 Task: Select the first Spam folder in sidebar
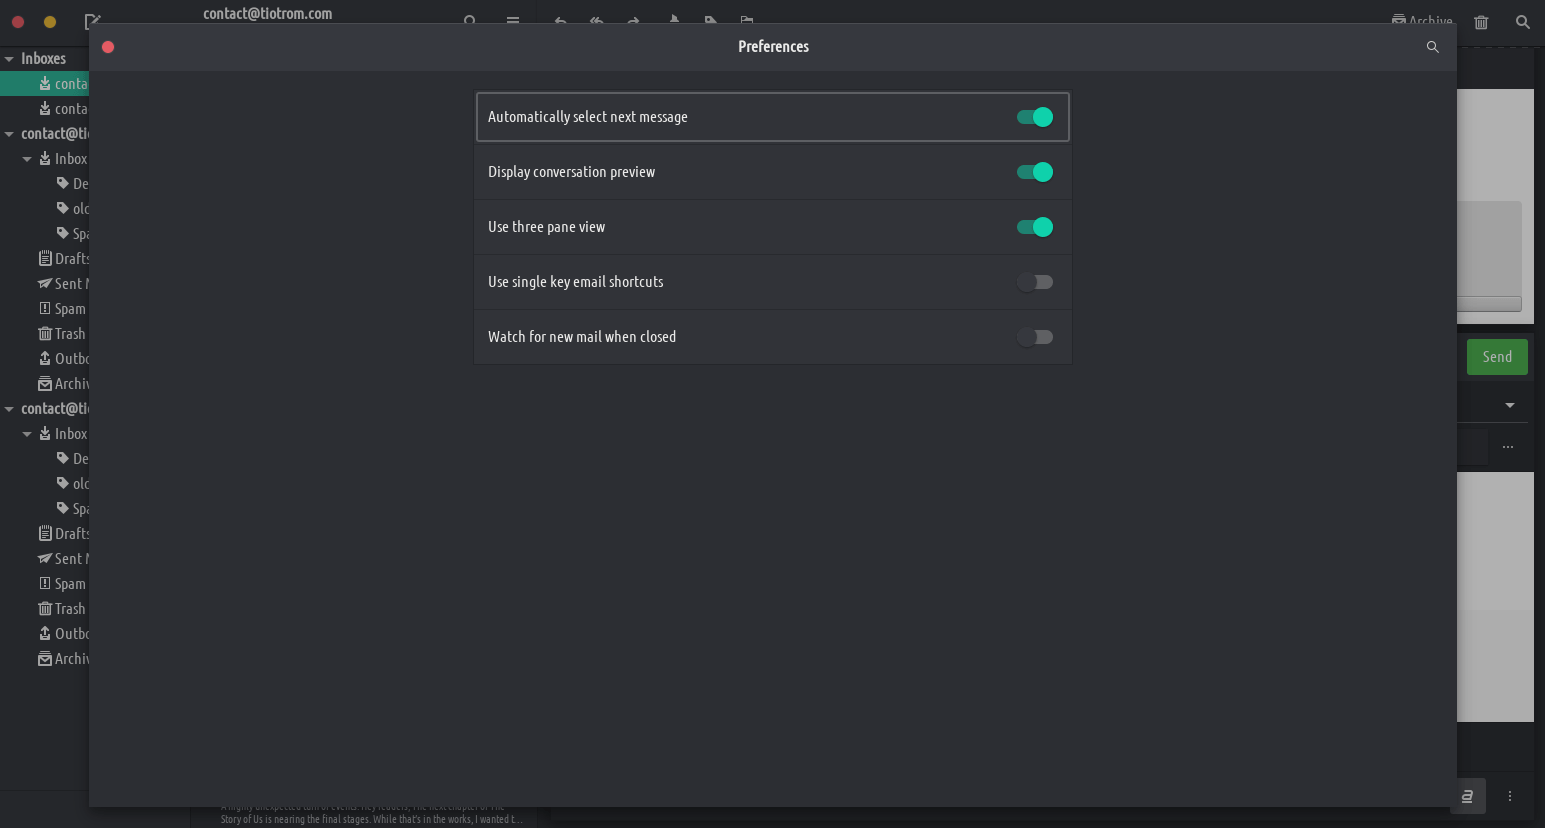coord(62,309)
